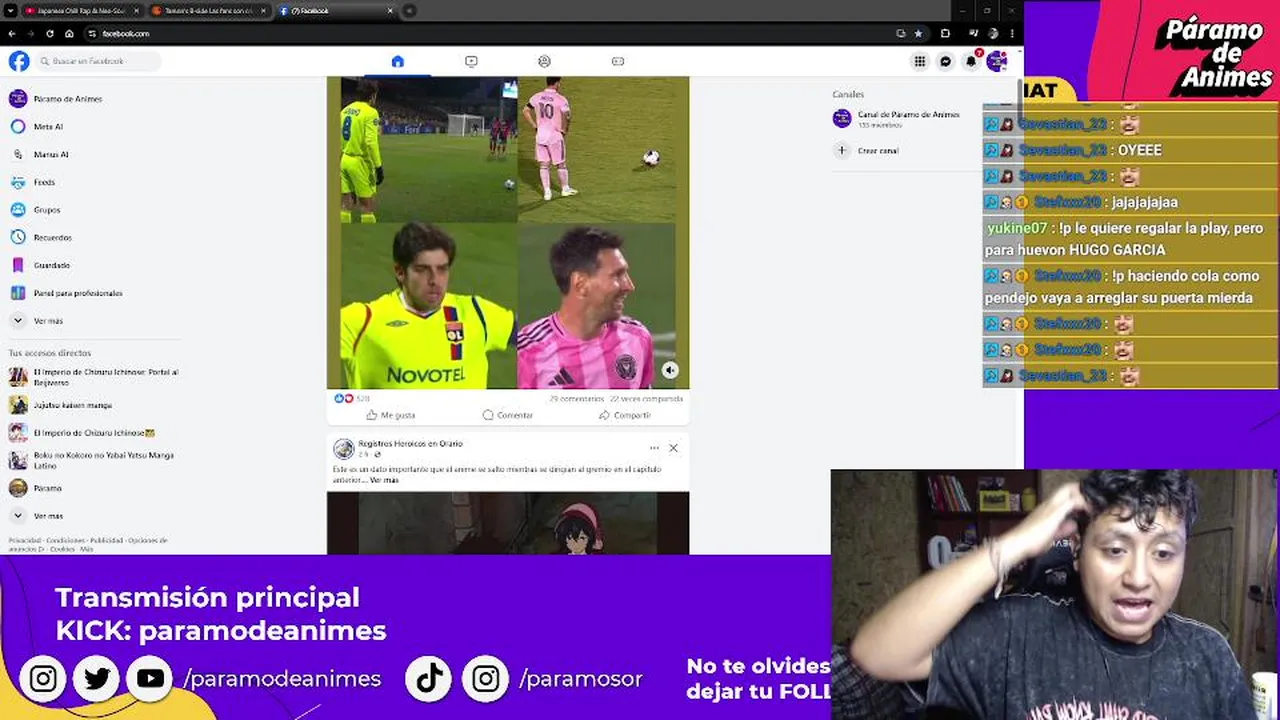Open the Home feed tab
1280x720 pixels.
(x=397, y=61)
